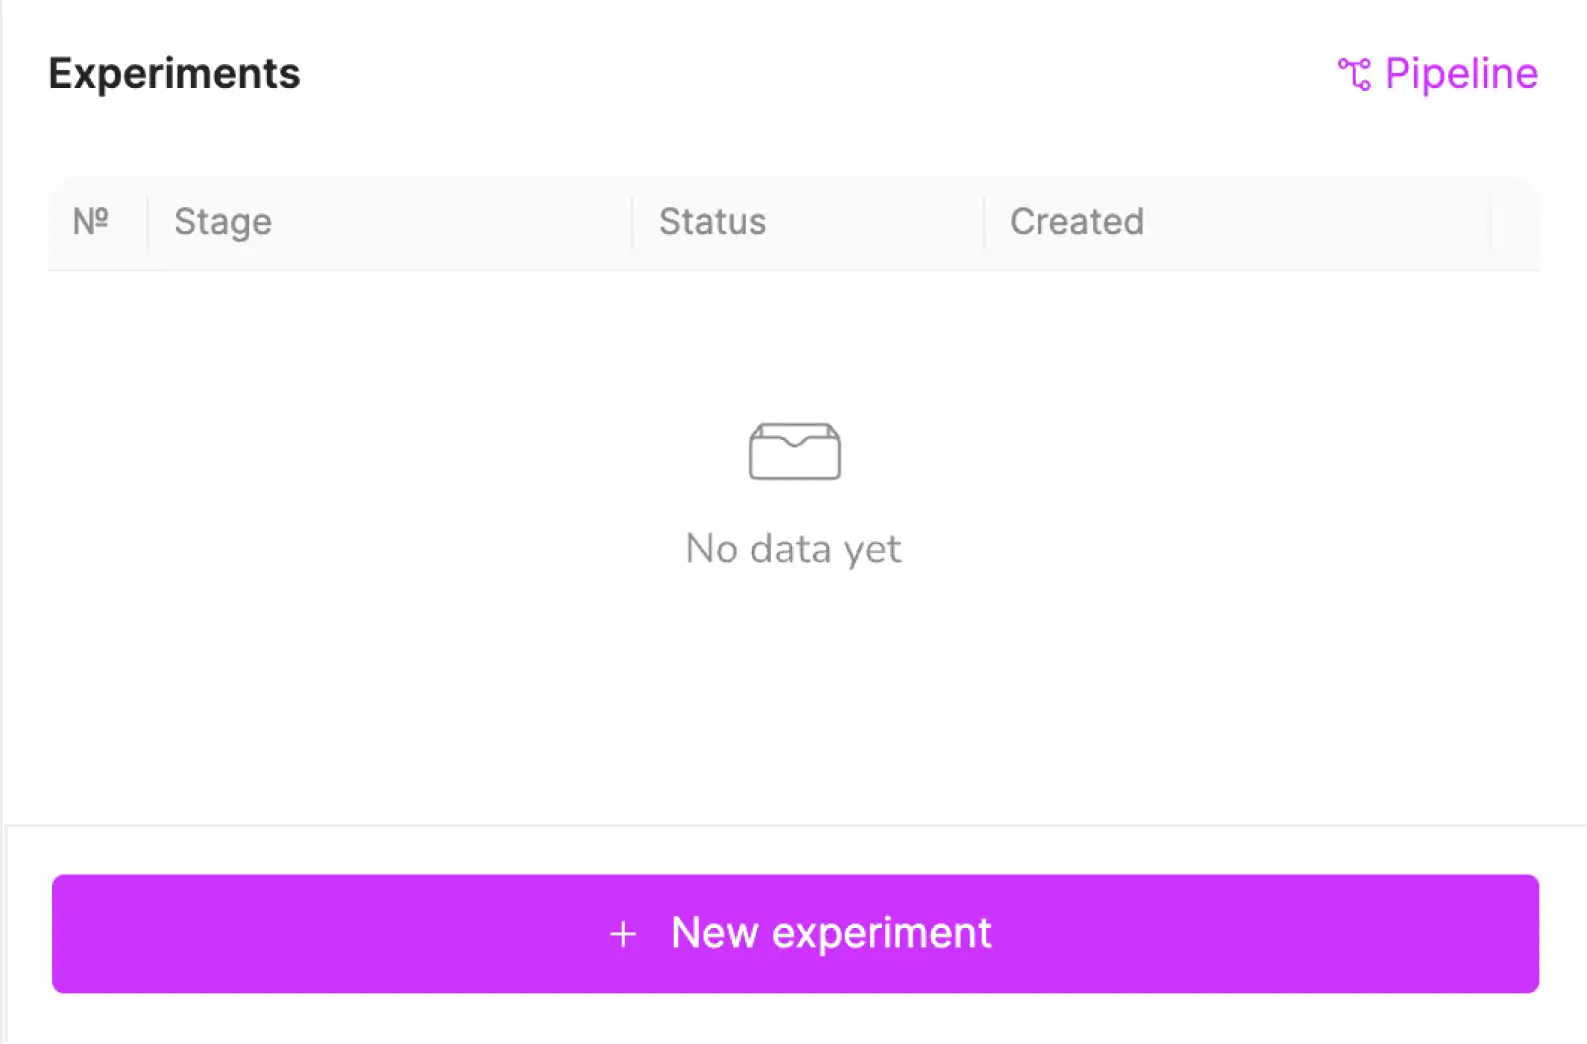Click the divider right of Created column
The width and height of the screenshot is (1587, 1044).
1490,222
